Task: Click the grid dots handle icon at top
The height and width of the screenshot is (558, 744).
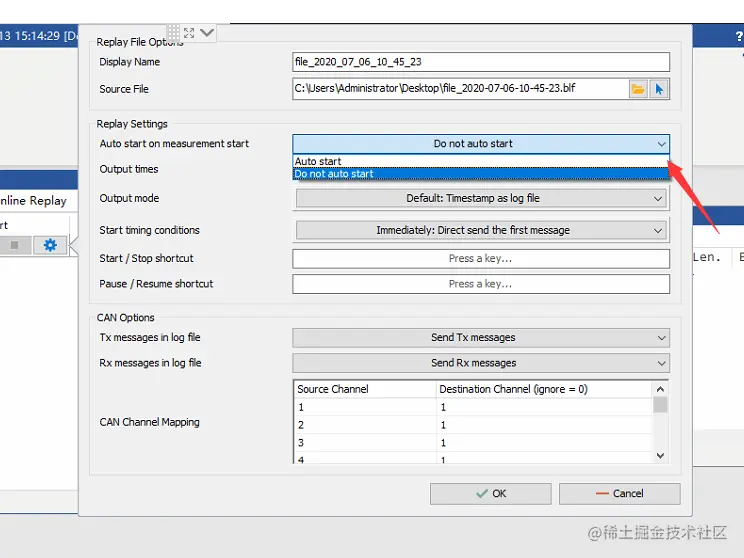Action: pyautogui.click(x=174, y=32)
